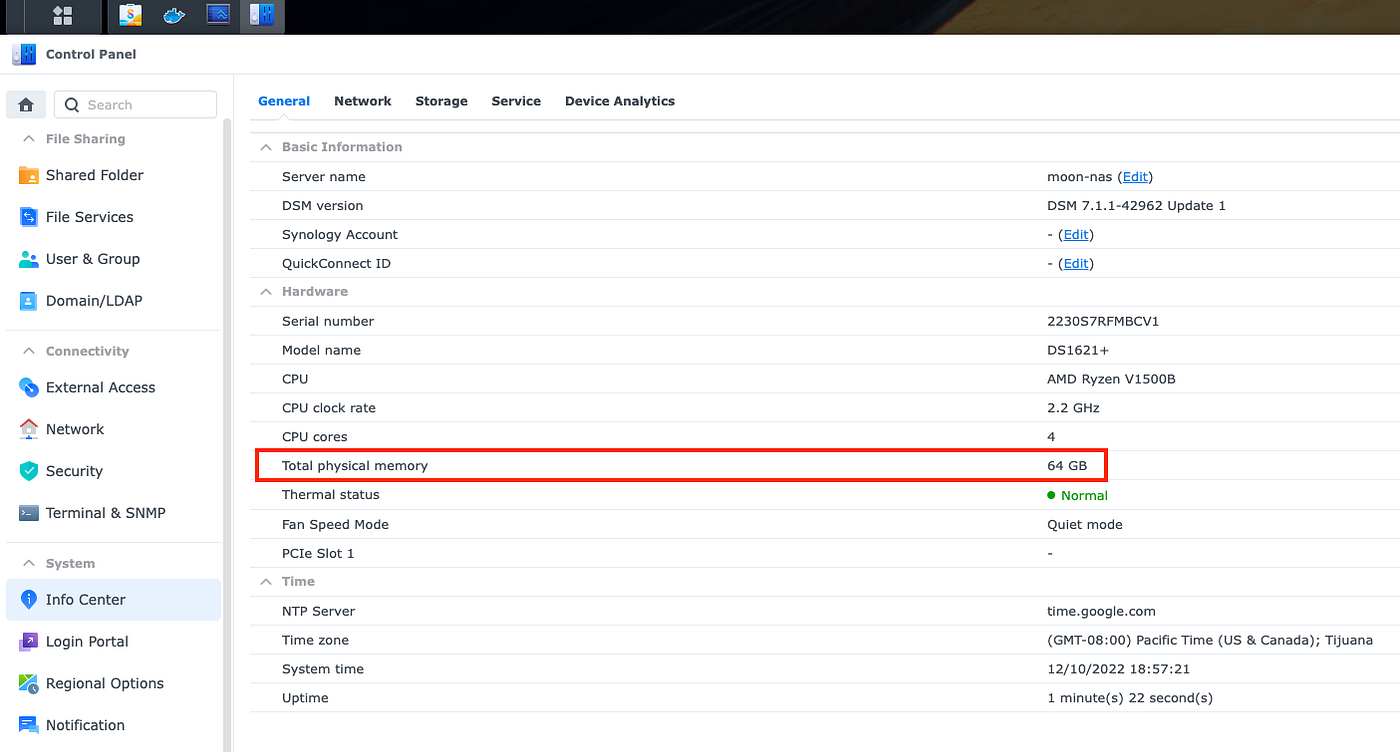The image size is (1400, 752).
Task: Open Domain/LDAP settings
Action: (113, 301)
